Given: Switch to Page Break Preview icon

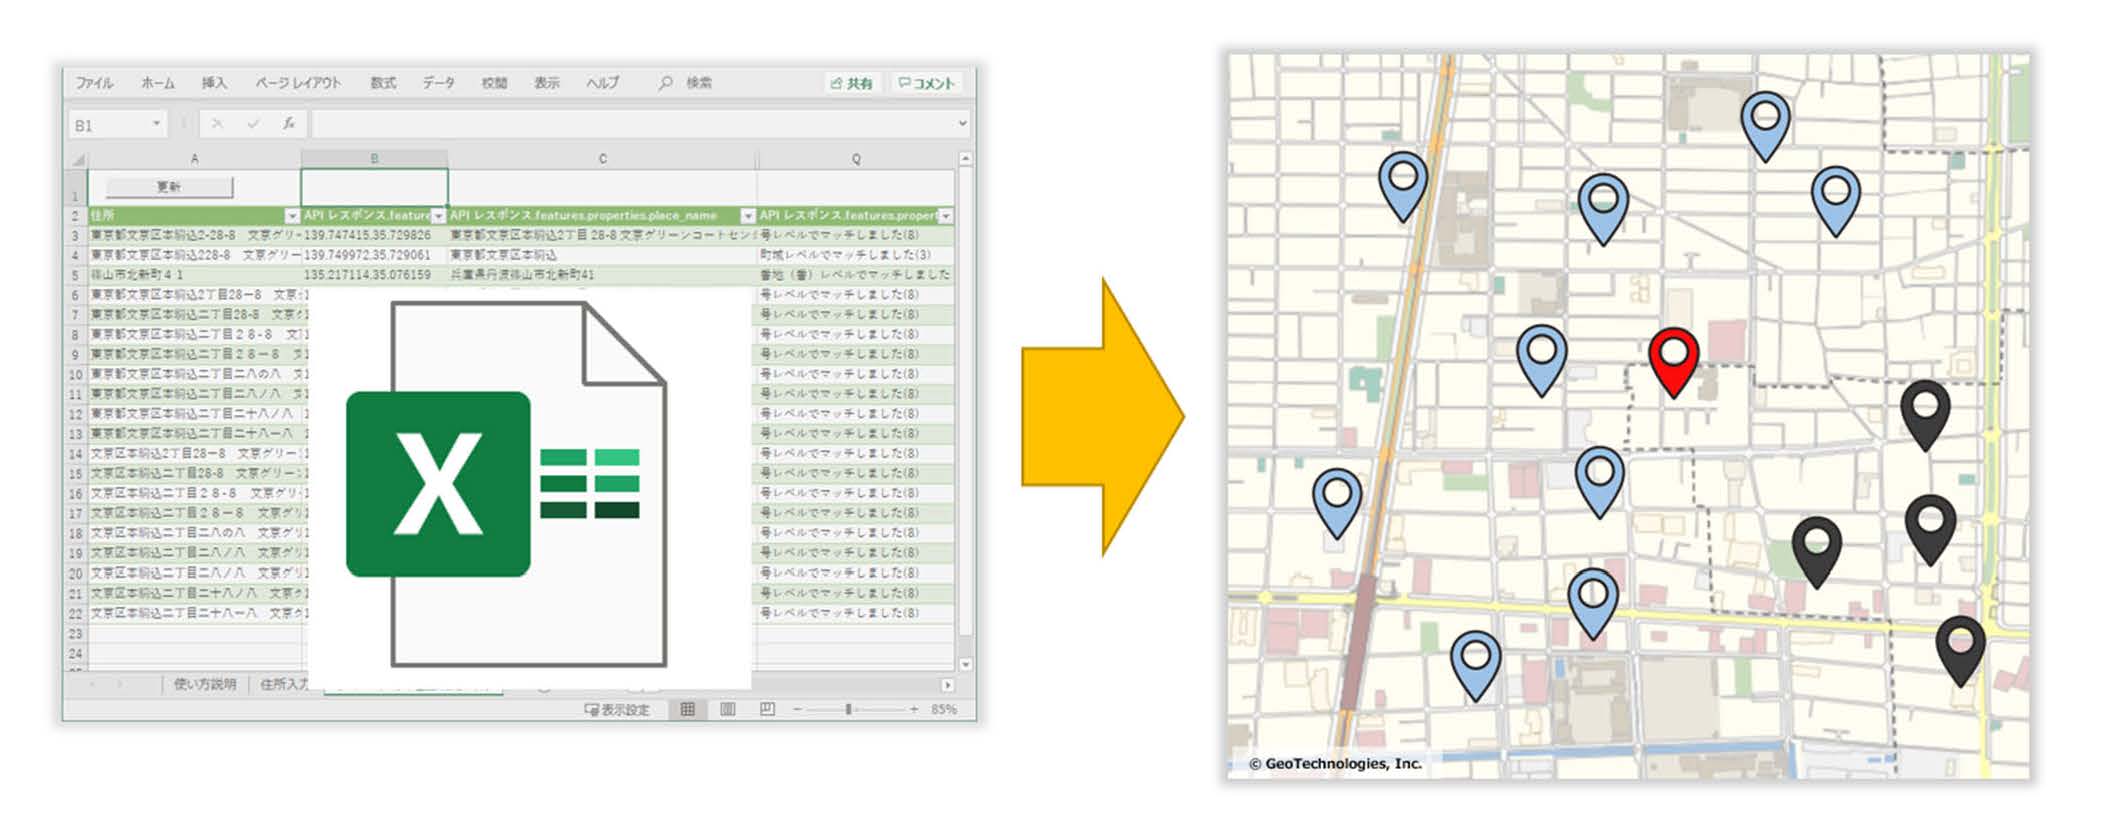Looking at the screenshot, I should (767, 710).
